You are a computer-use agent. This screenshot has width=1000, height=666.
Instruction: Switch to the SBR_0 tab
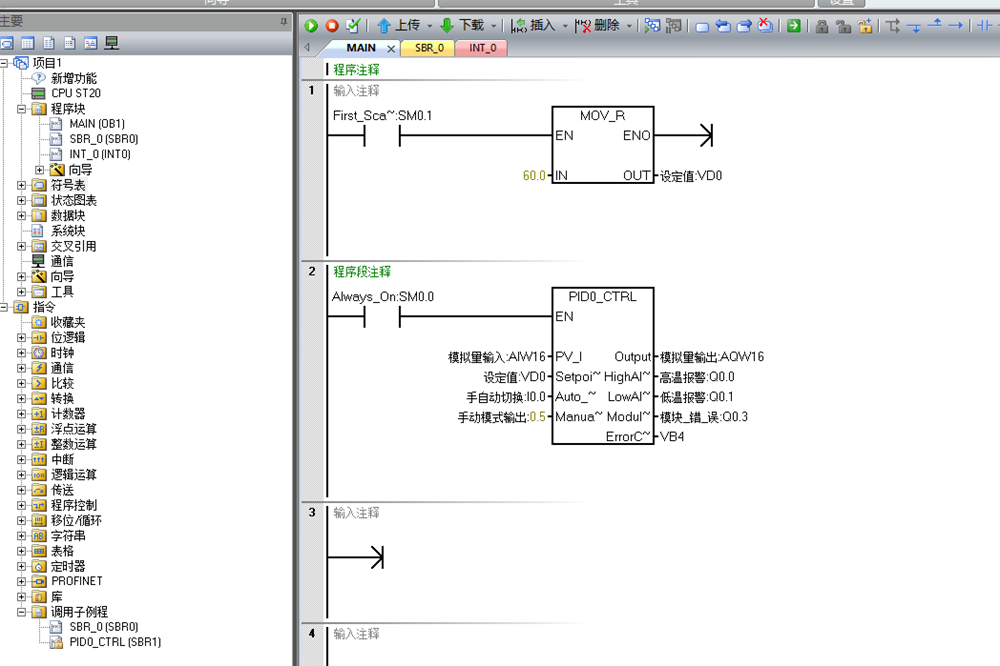point(428,48)
